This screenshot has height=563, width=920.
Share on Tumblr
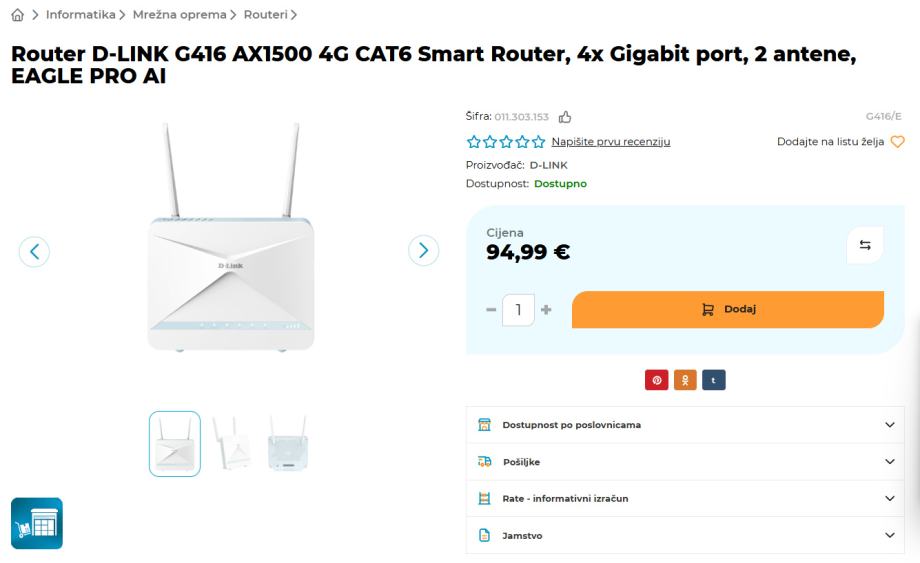click(x=713, y=380)
